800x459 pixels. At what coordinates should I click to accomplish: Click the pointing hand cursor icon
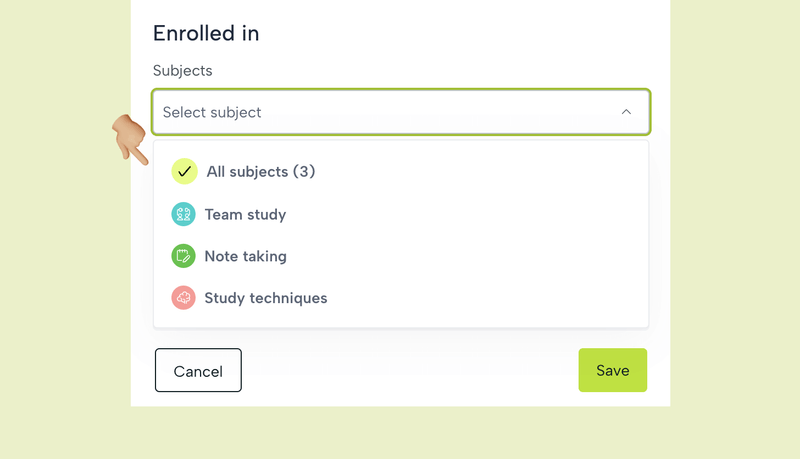pos(129,138)
